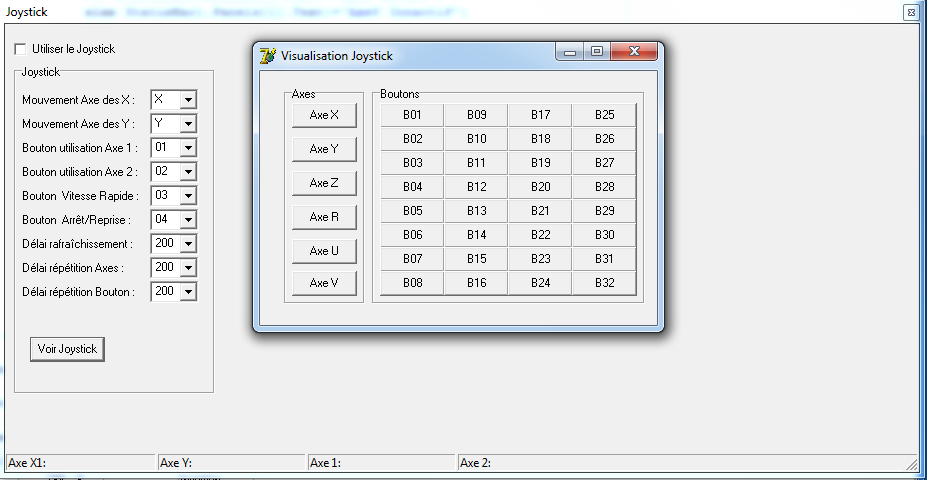Enable the 'Utiliser le Joystick' checkbox

tap(22, 49)
